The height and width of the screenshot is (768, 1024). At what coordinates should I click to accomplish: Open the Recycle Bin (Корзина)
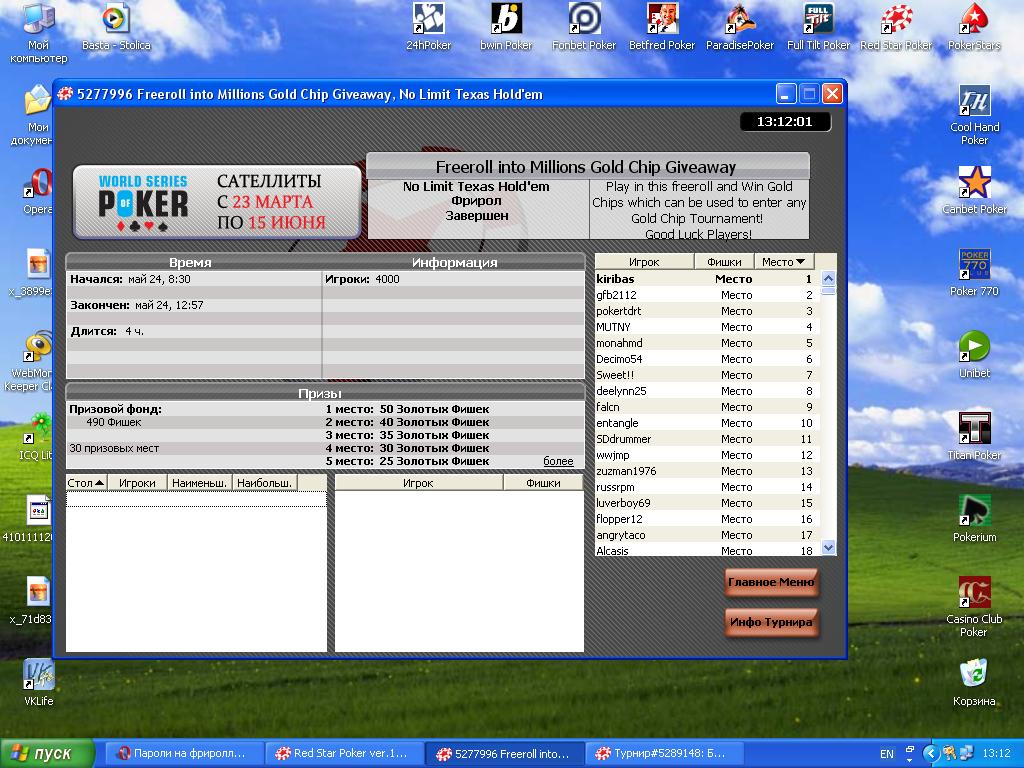coord(974,673)
